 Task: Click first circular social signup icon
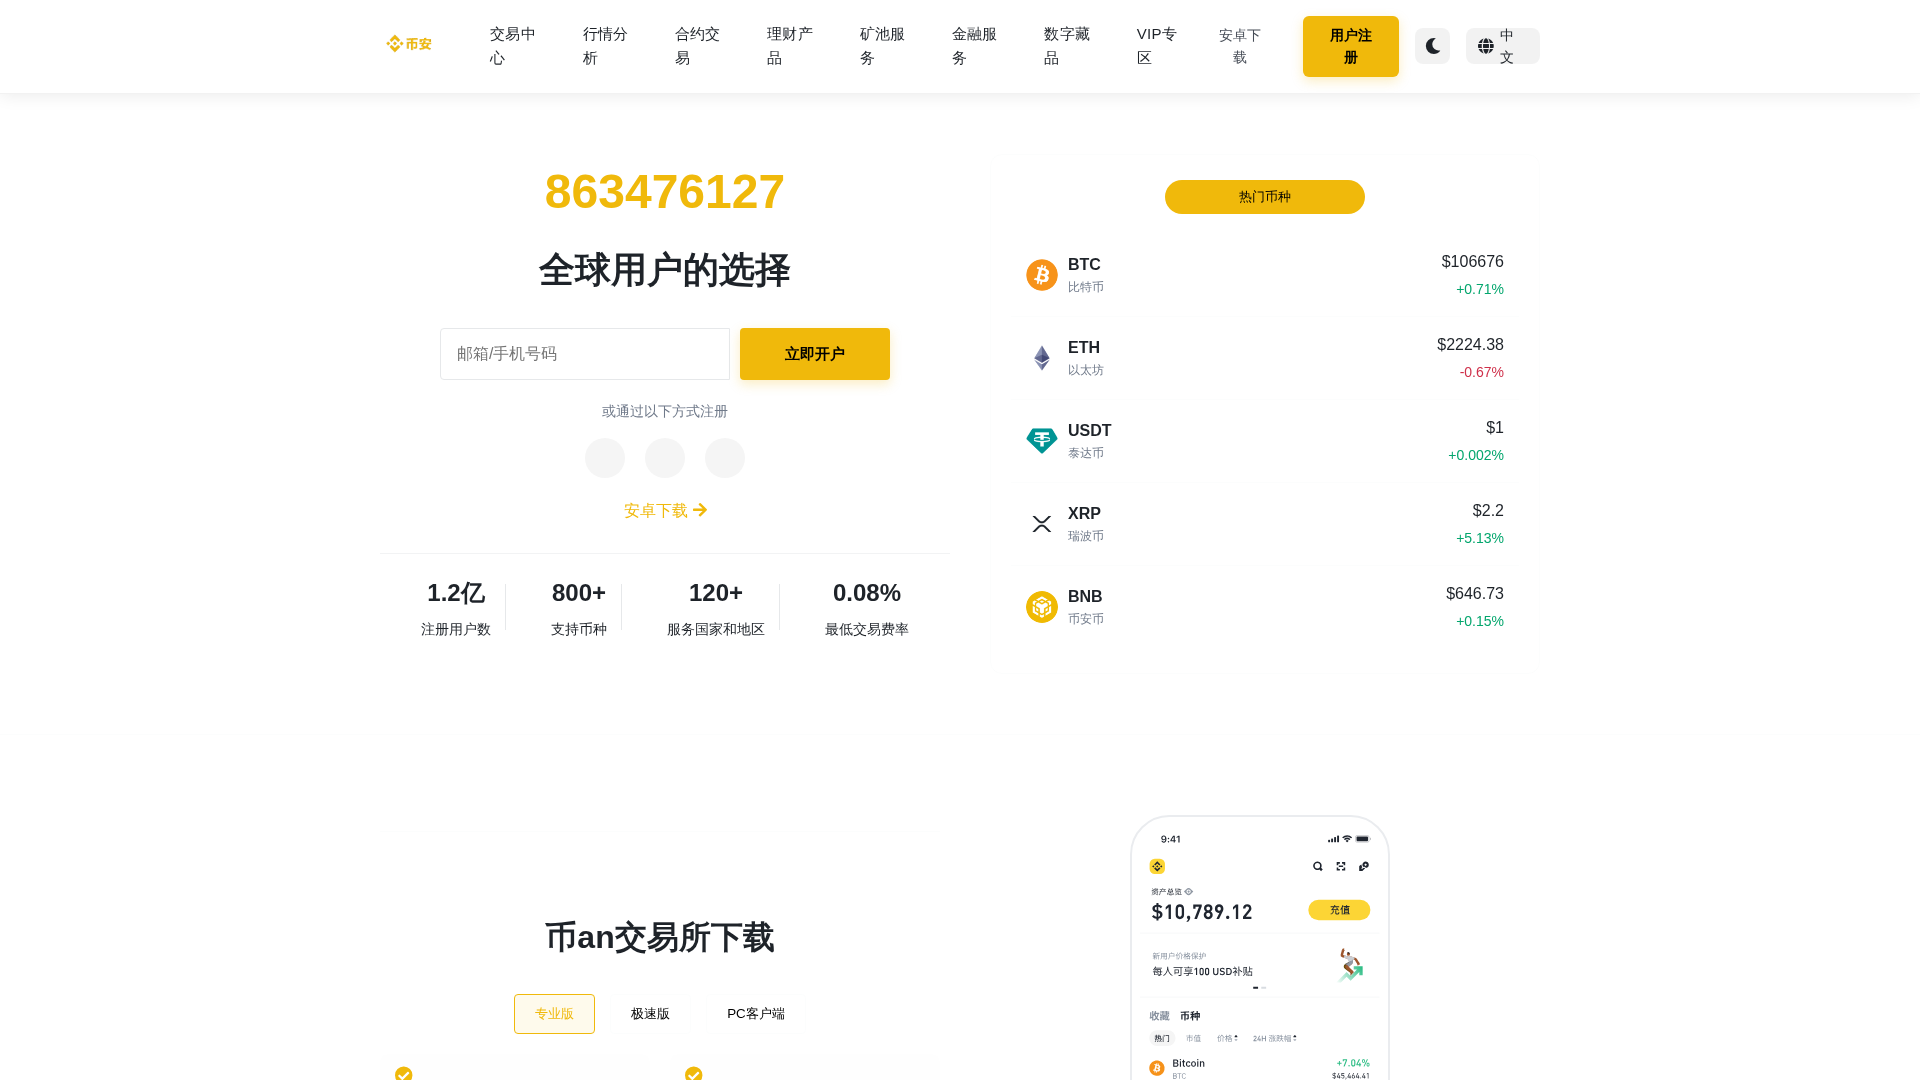(605, 458)
